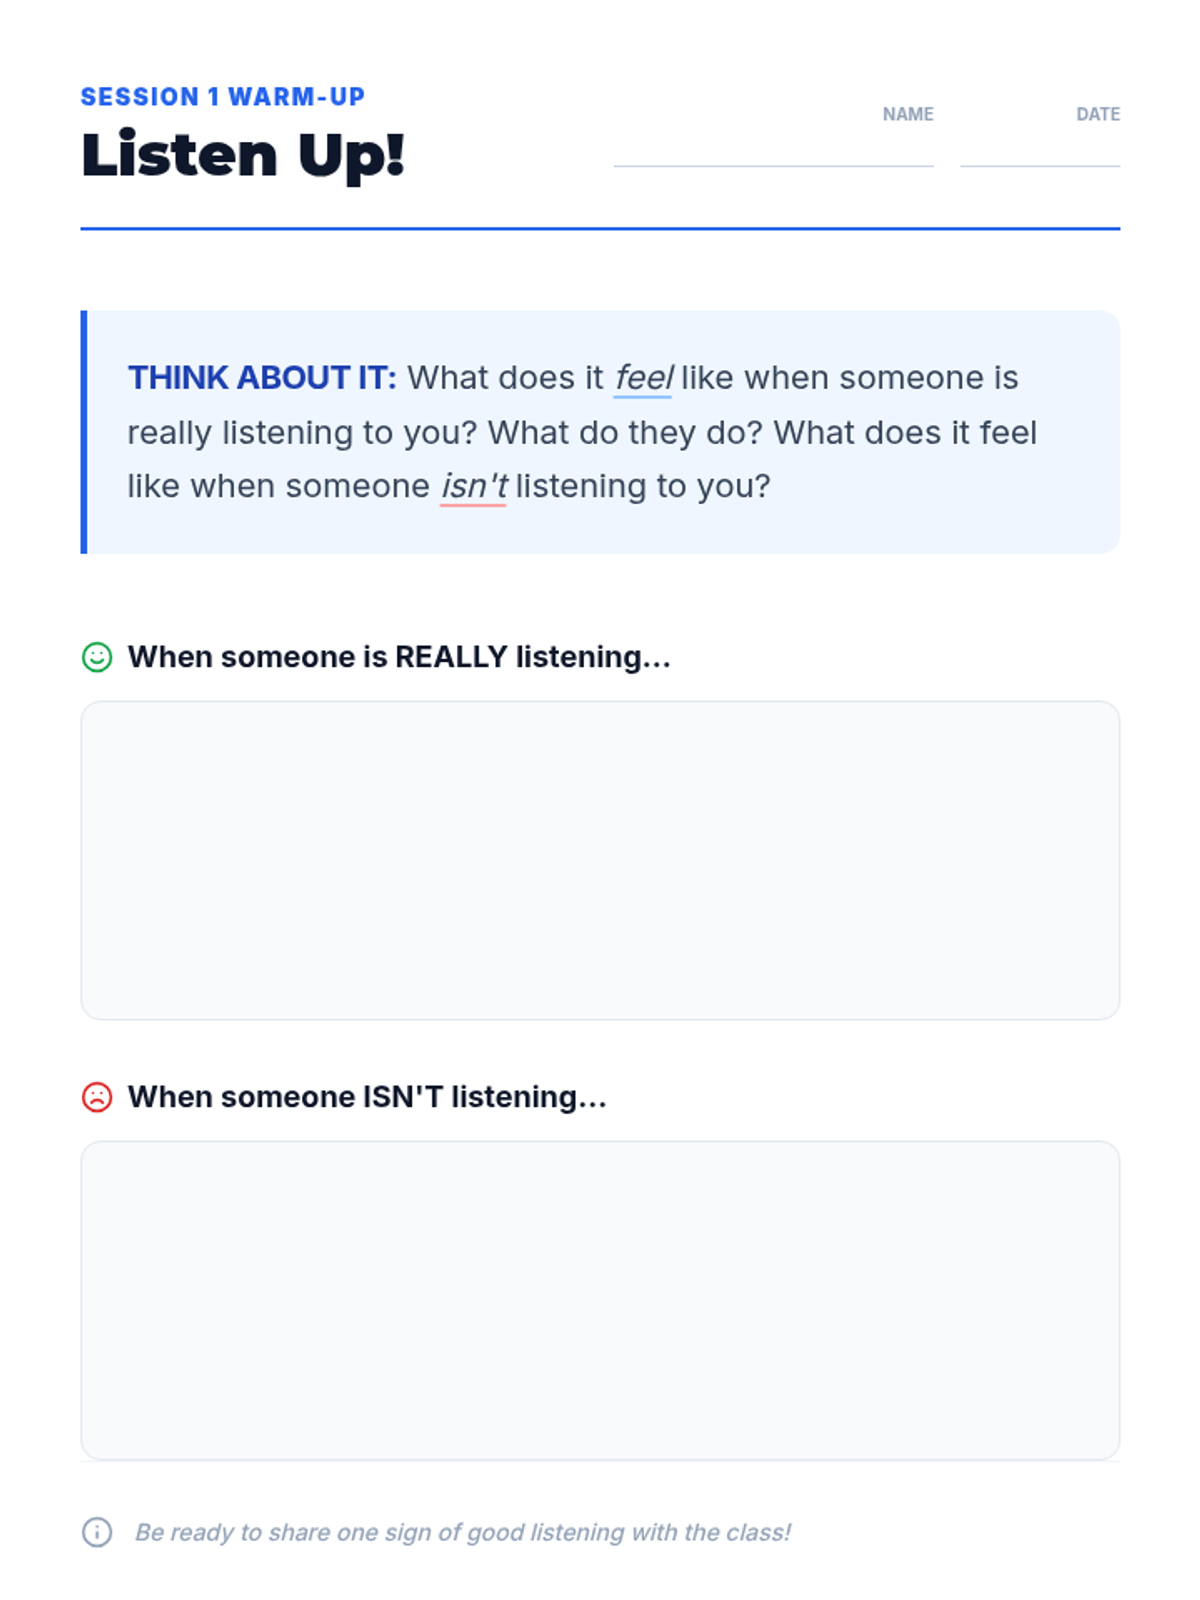Click the 'Be ready to share' footer note

click(x=462, y=1532)
